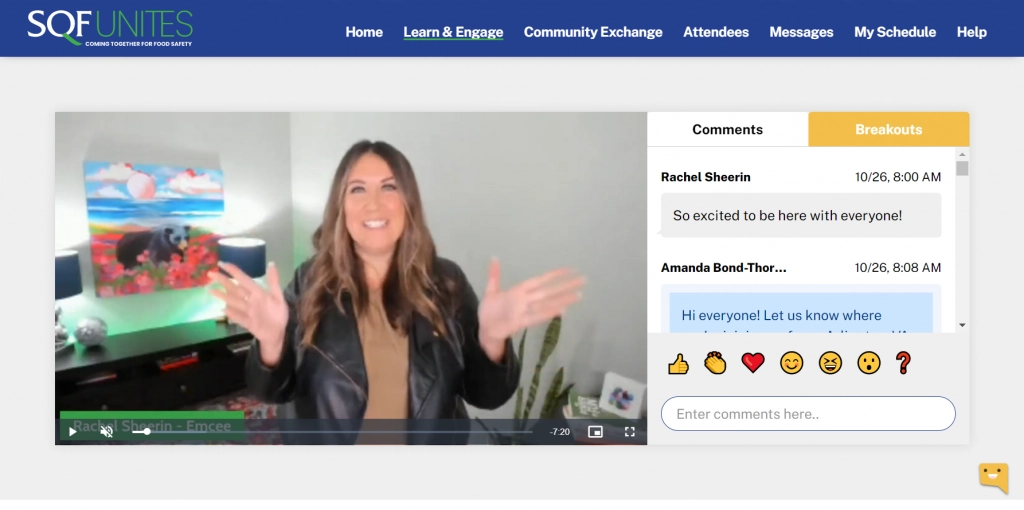Switch to the Breakouts tab

point(889,129)
